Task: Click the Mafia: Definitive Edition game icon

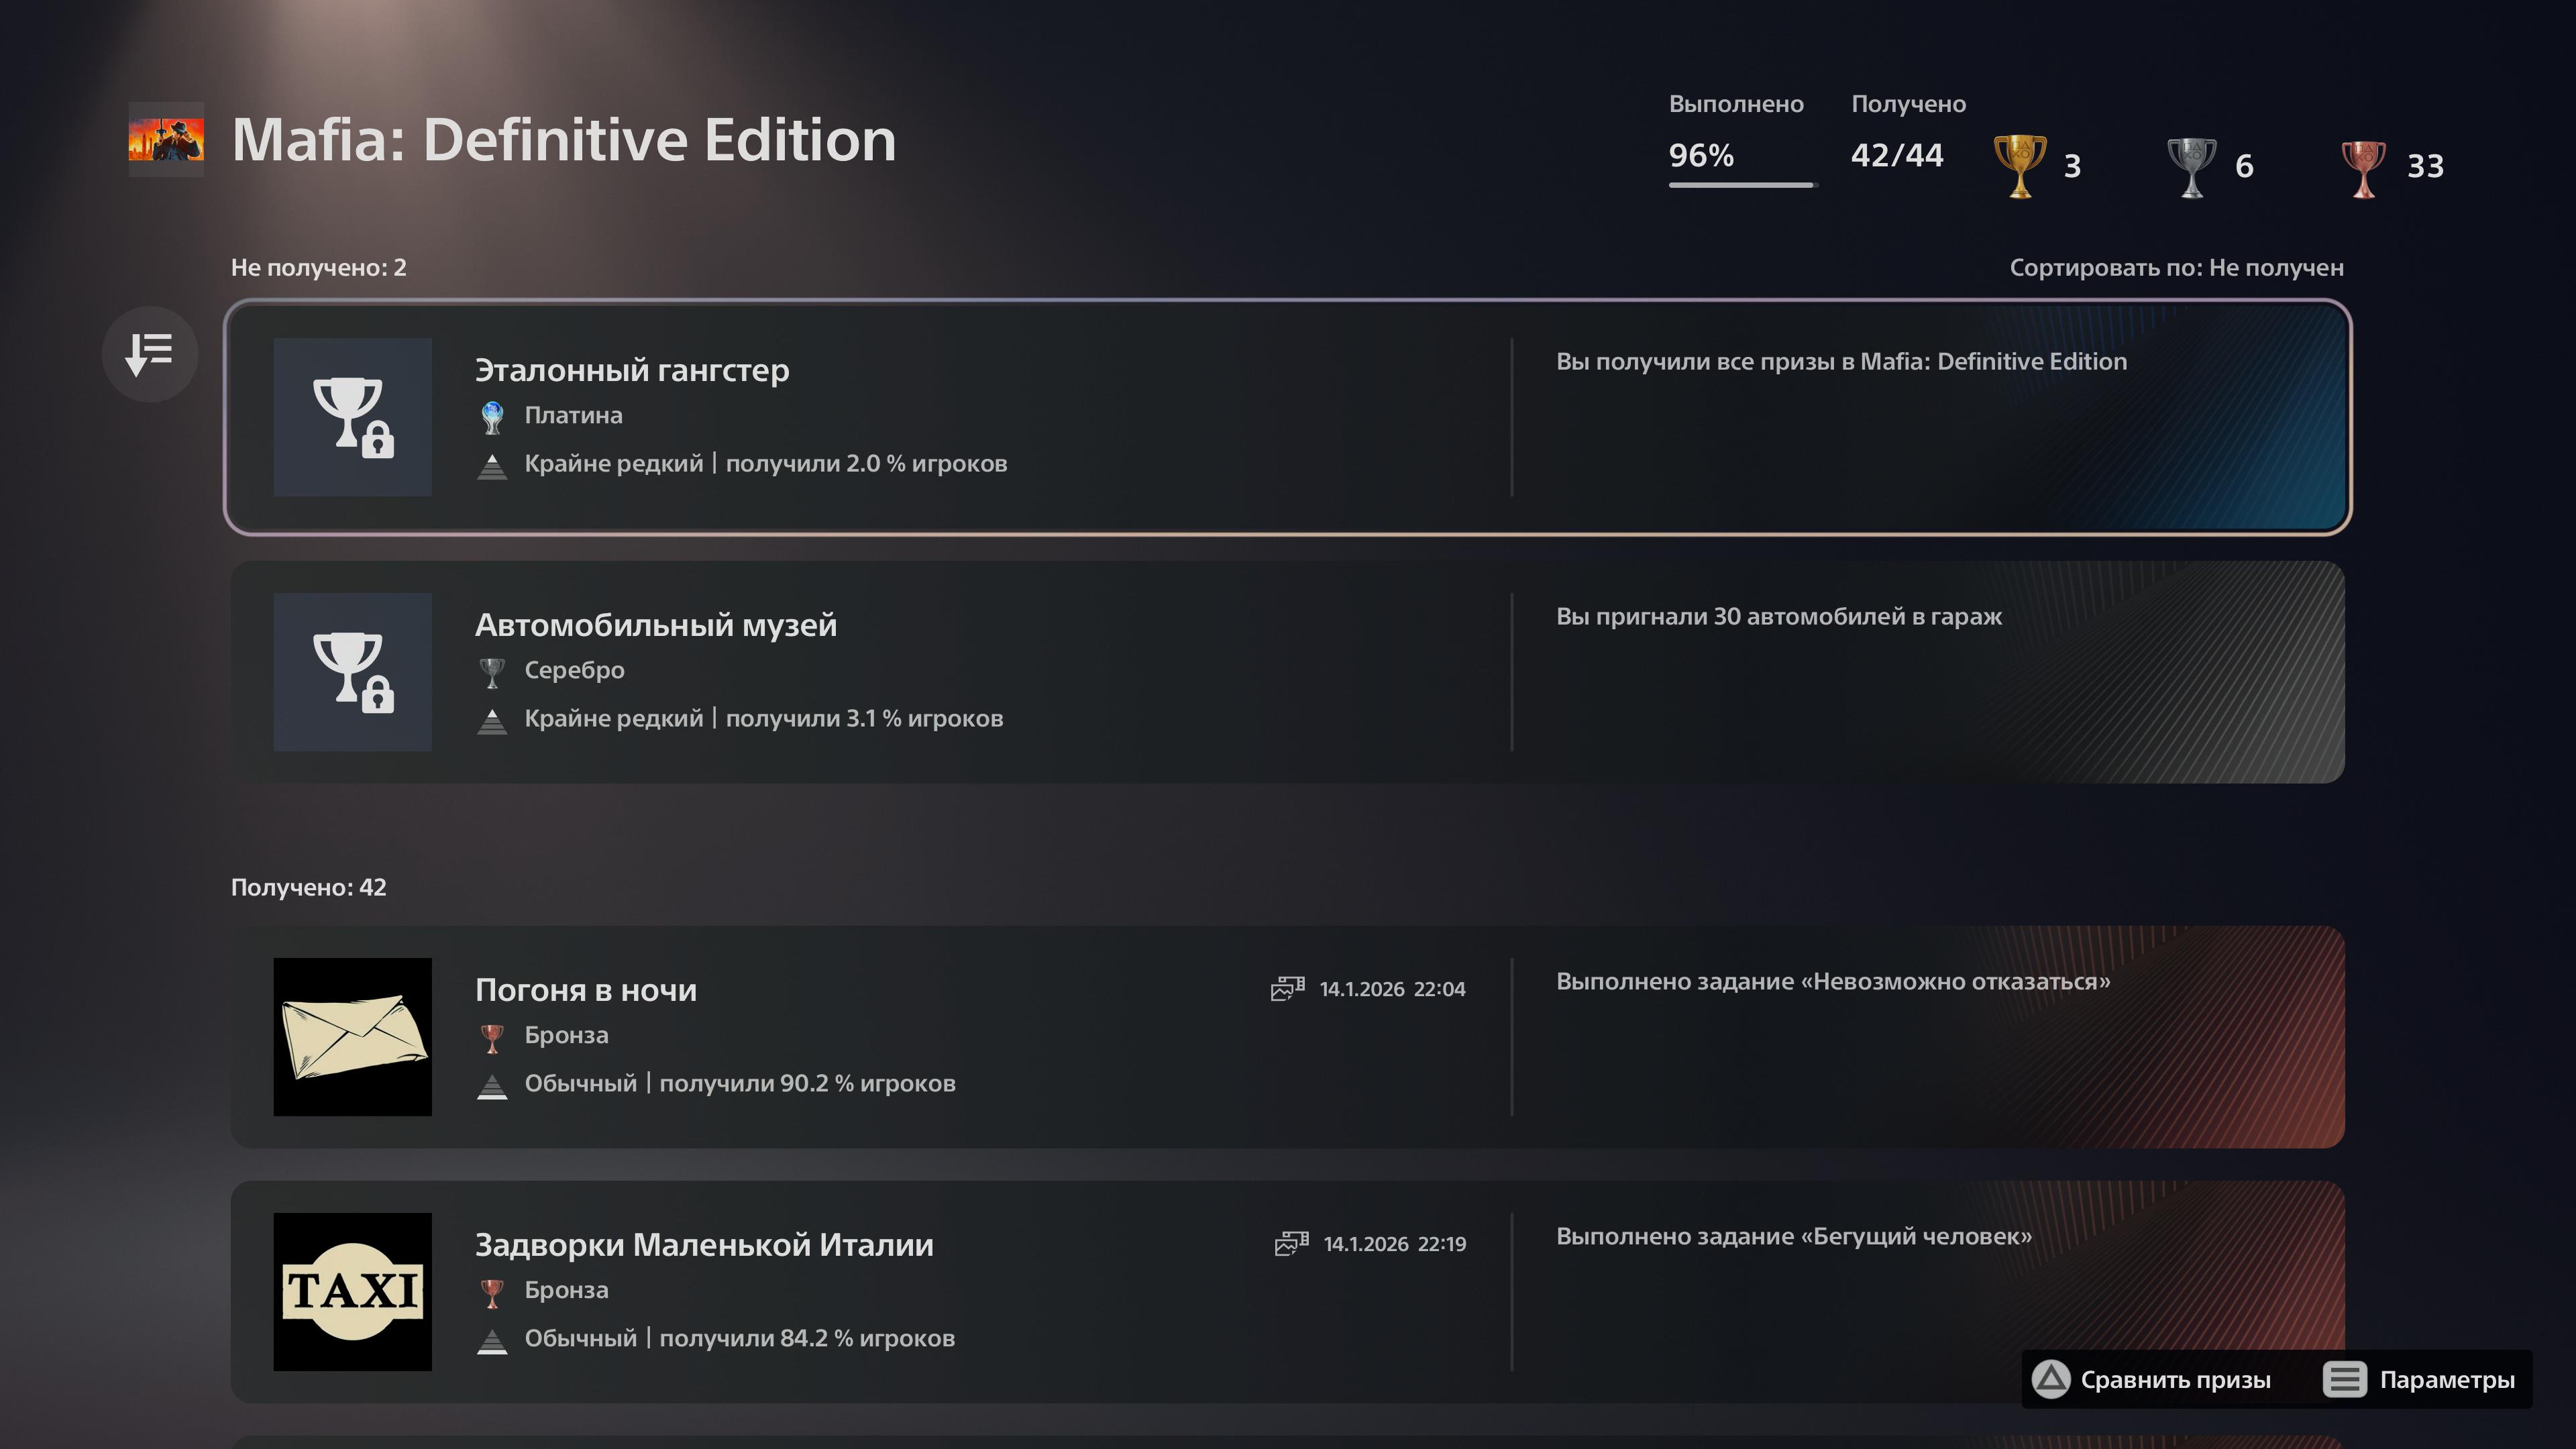Action: [166, 139]
